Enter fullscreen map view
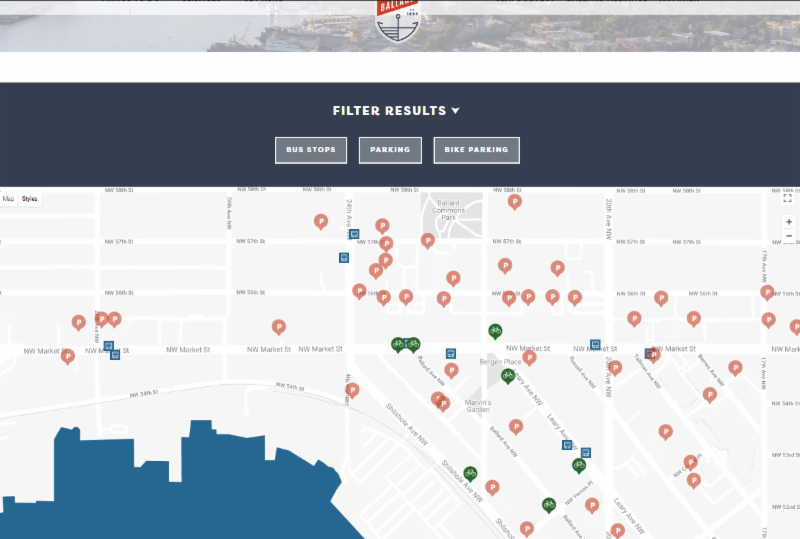This screenshot has width=800, height=539. click(x=788, y=198)
